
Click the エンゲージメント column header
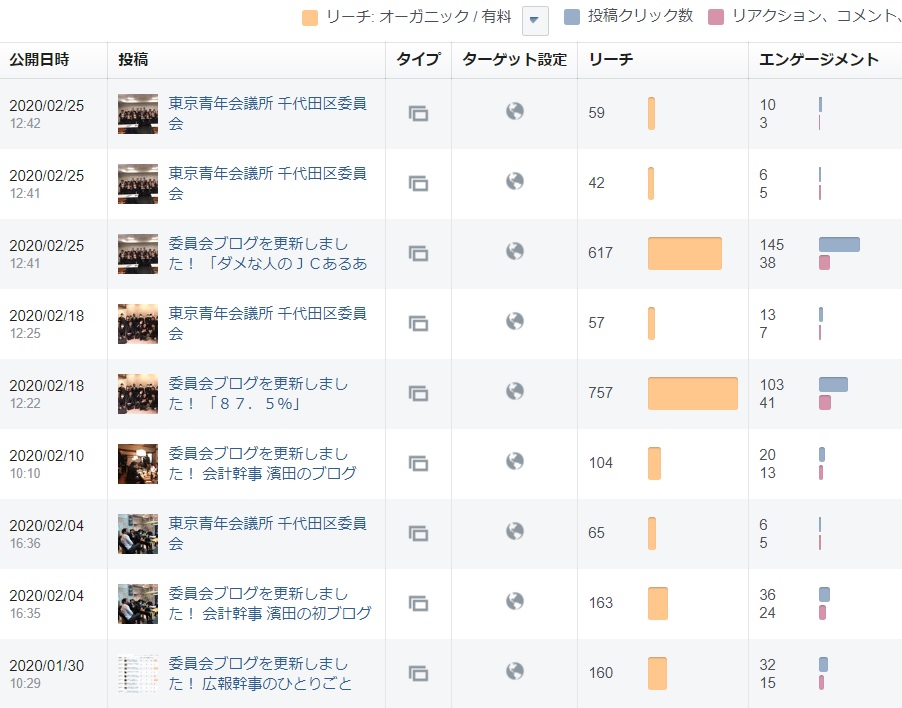(x=818, y=60)
